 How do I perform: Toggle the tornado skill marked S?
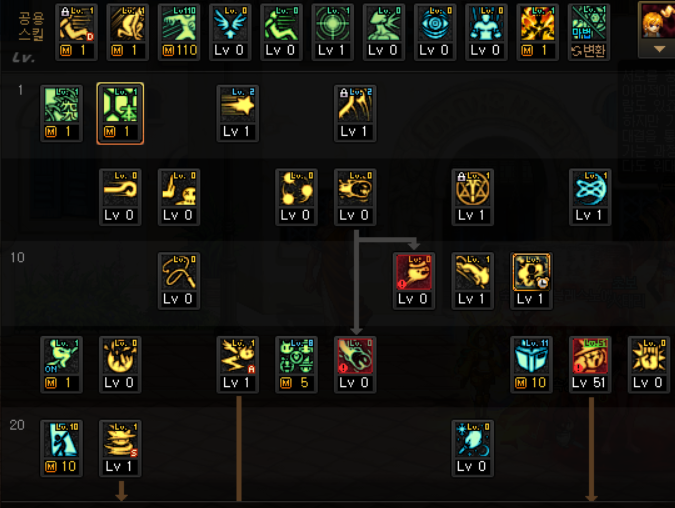click(120, 448)
